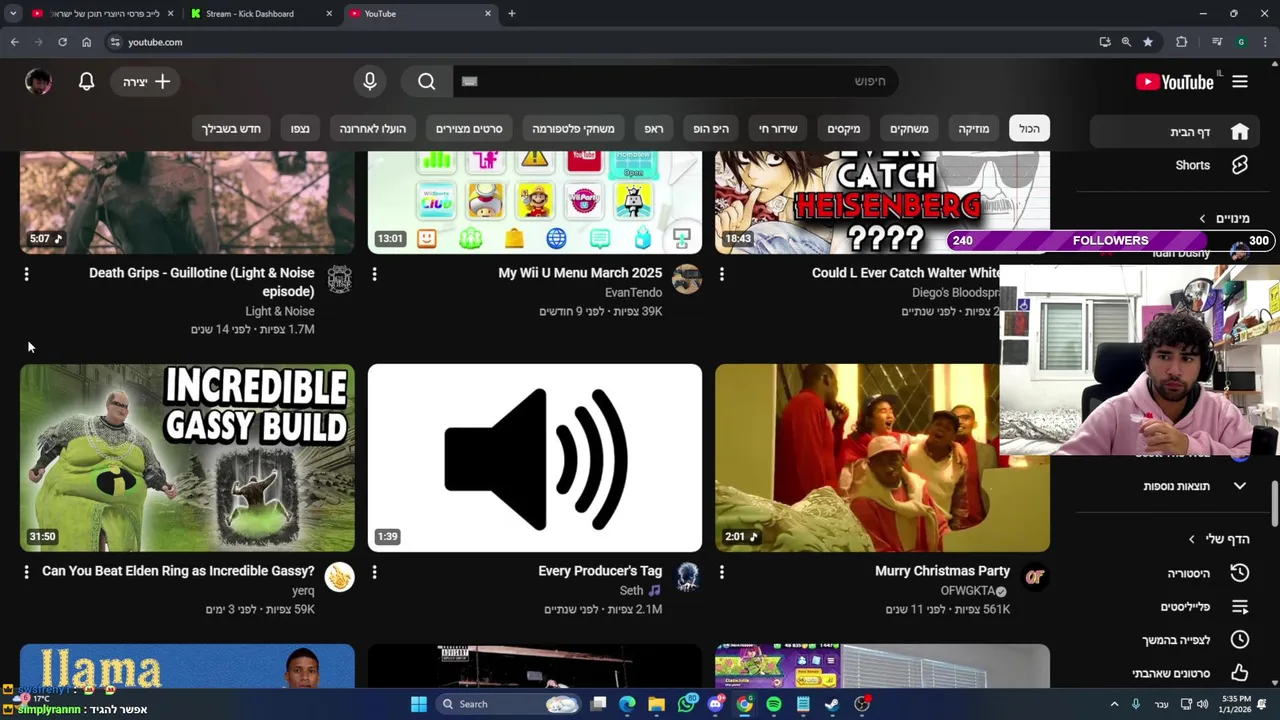Screen dimensions: 1280x720
Task: Open the account avatar menu
Action: pos(38,82)
